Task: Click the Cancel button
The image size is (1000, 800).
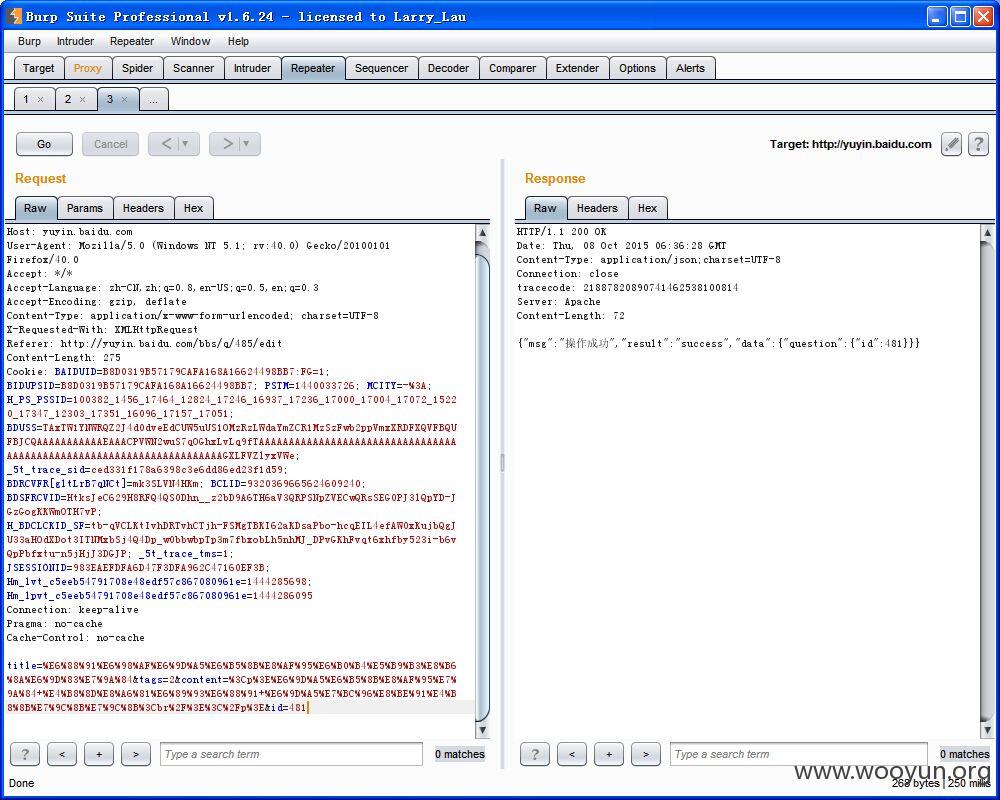Action: [x=110, y=144]
